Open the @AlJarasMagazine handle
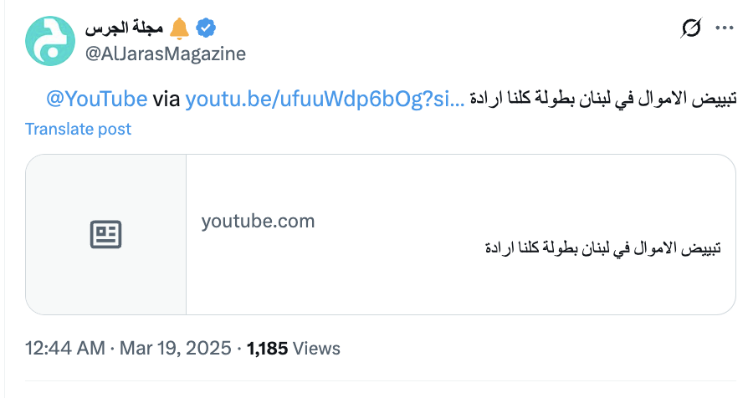753x398 pixels. click(x=165, y=54)
